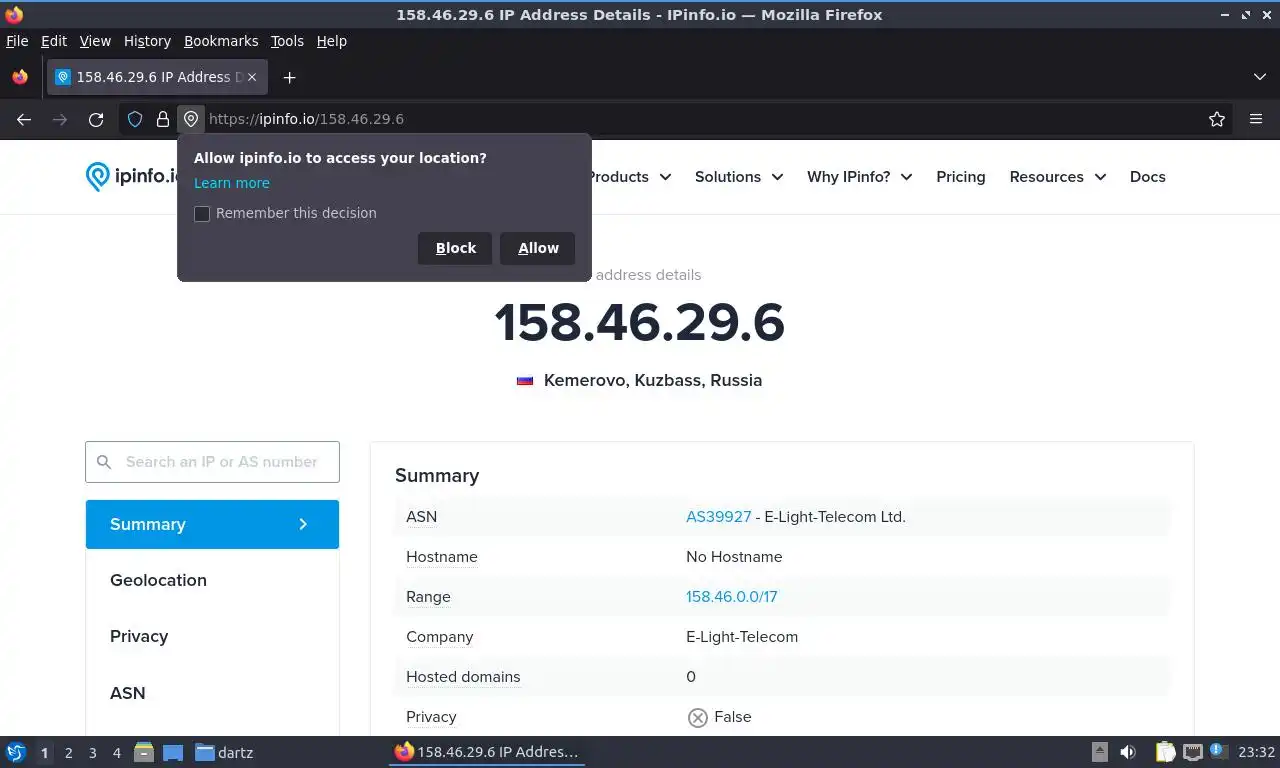
Task: Open the 158.46.0.0/17 range link
Action: 732,597
